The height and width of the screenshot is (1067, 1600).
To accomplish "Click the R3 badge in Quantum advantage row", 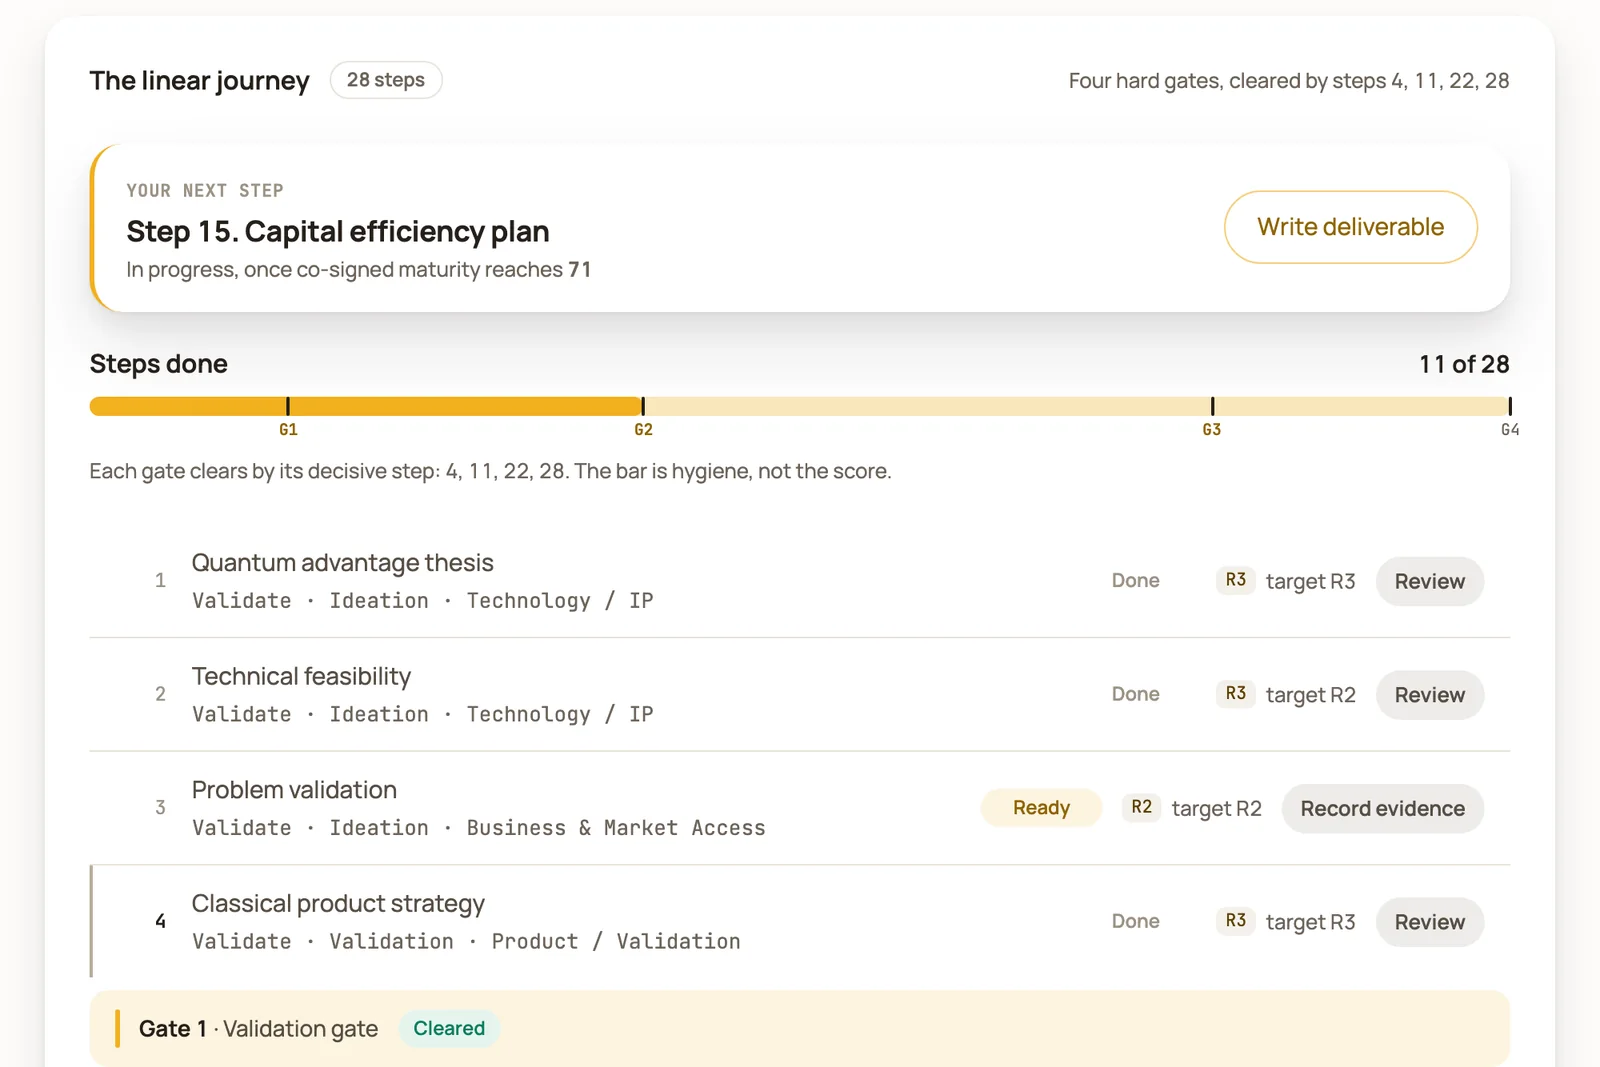I will [1235, 580].
